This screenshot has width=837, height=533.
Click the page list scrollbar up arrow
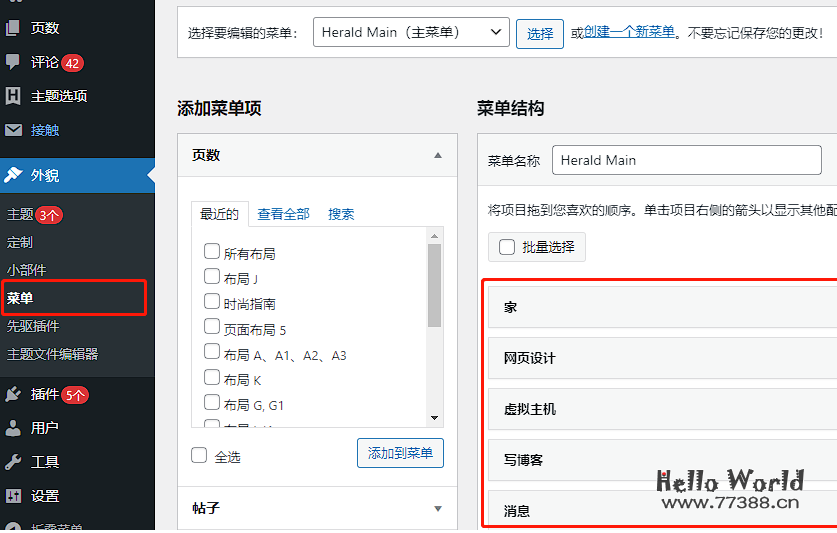pos(435,236)
